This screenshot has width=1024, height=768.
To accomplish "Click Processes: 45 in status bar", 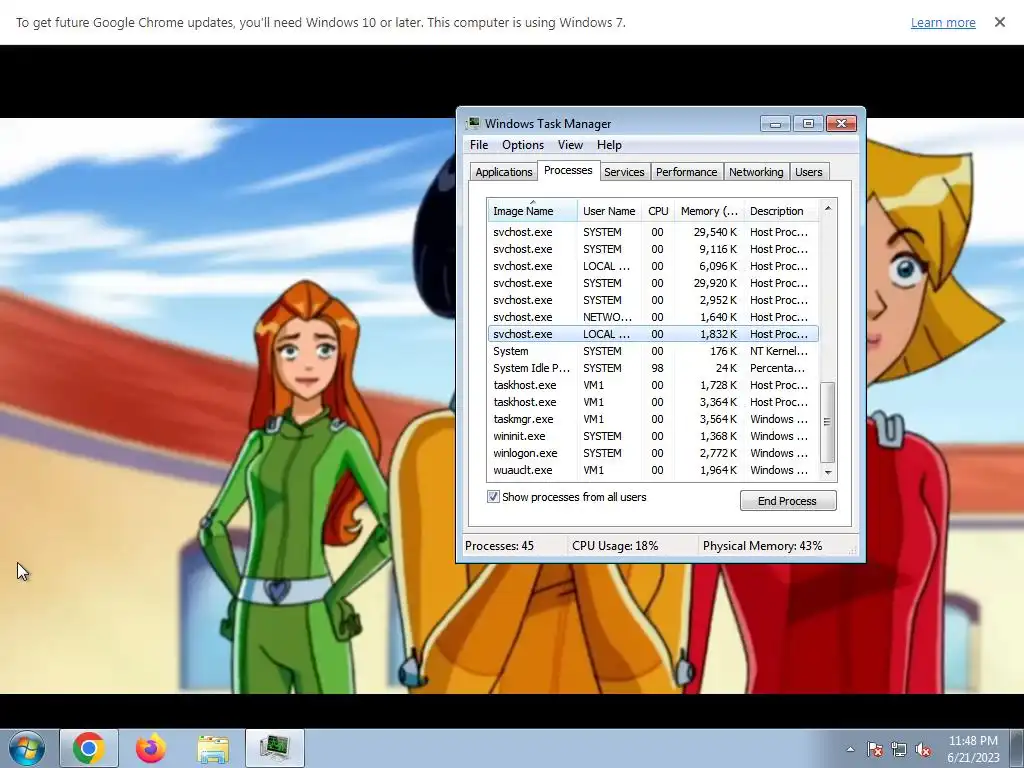I will click(x=499, y=546).
